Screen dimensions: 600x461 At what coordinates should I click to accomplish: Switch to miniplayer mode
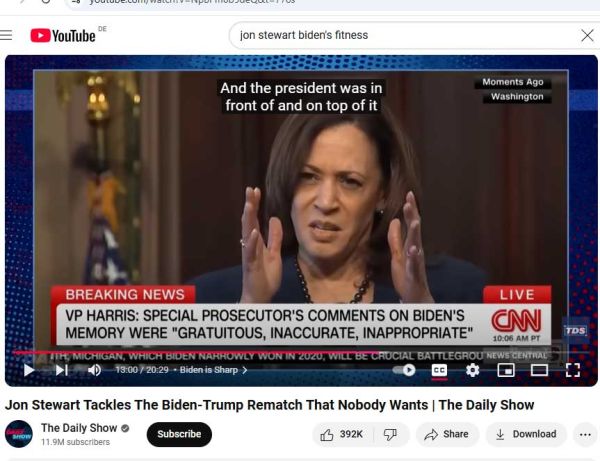(x=505, y=370)
